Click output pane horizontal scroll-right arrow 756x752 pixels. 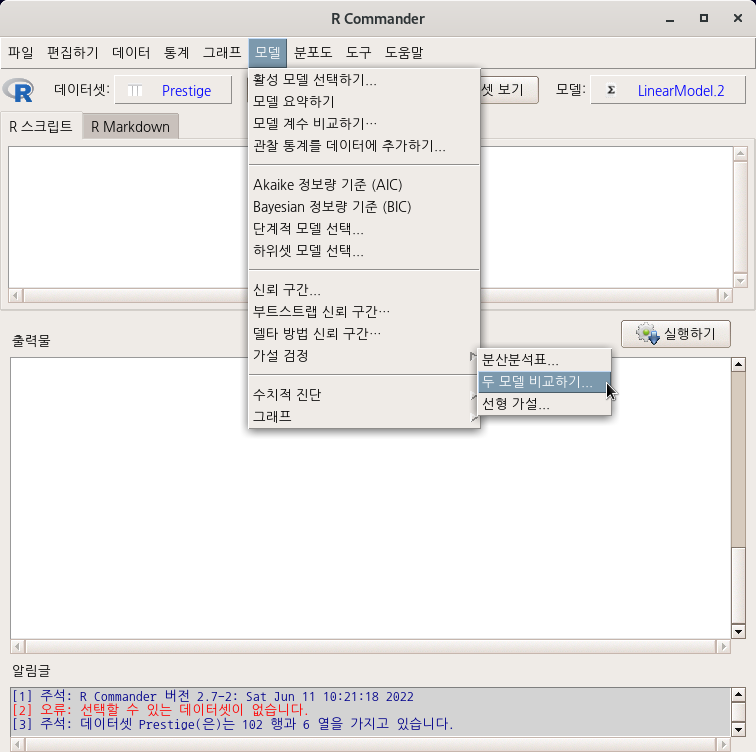pyautogui.click(x=723, y=646)
